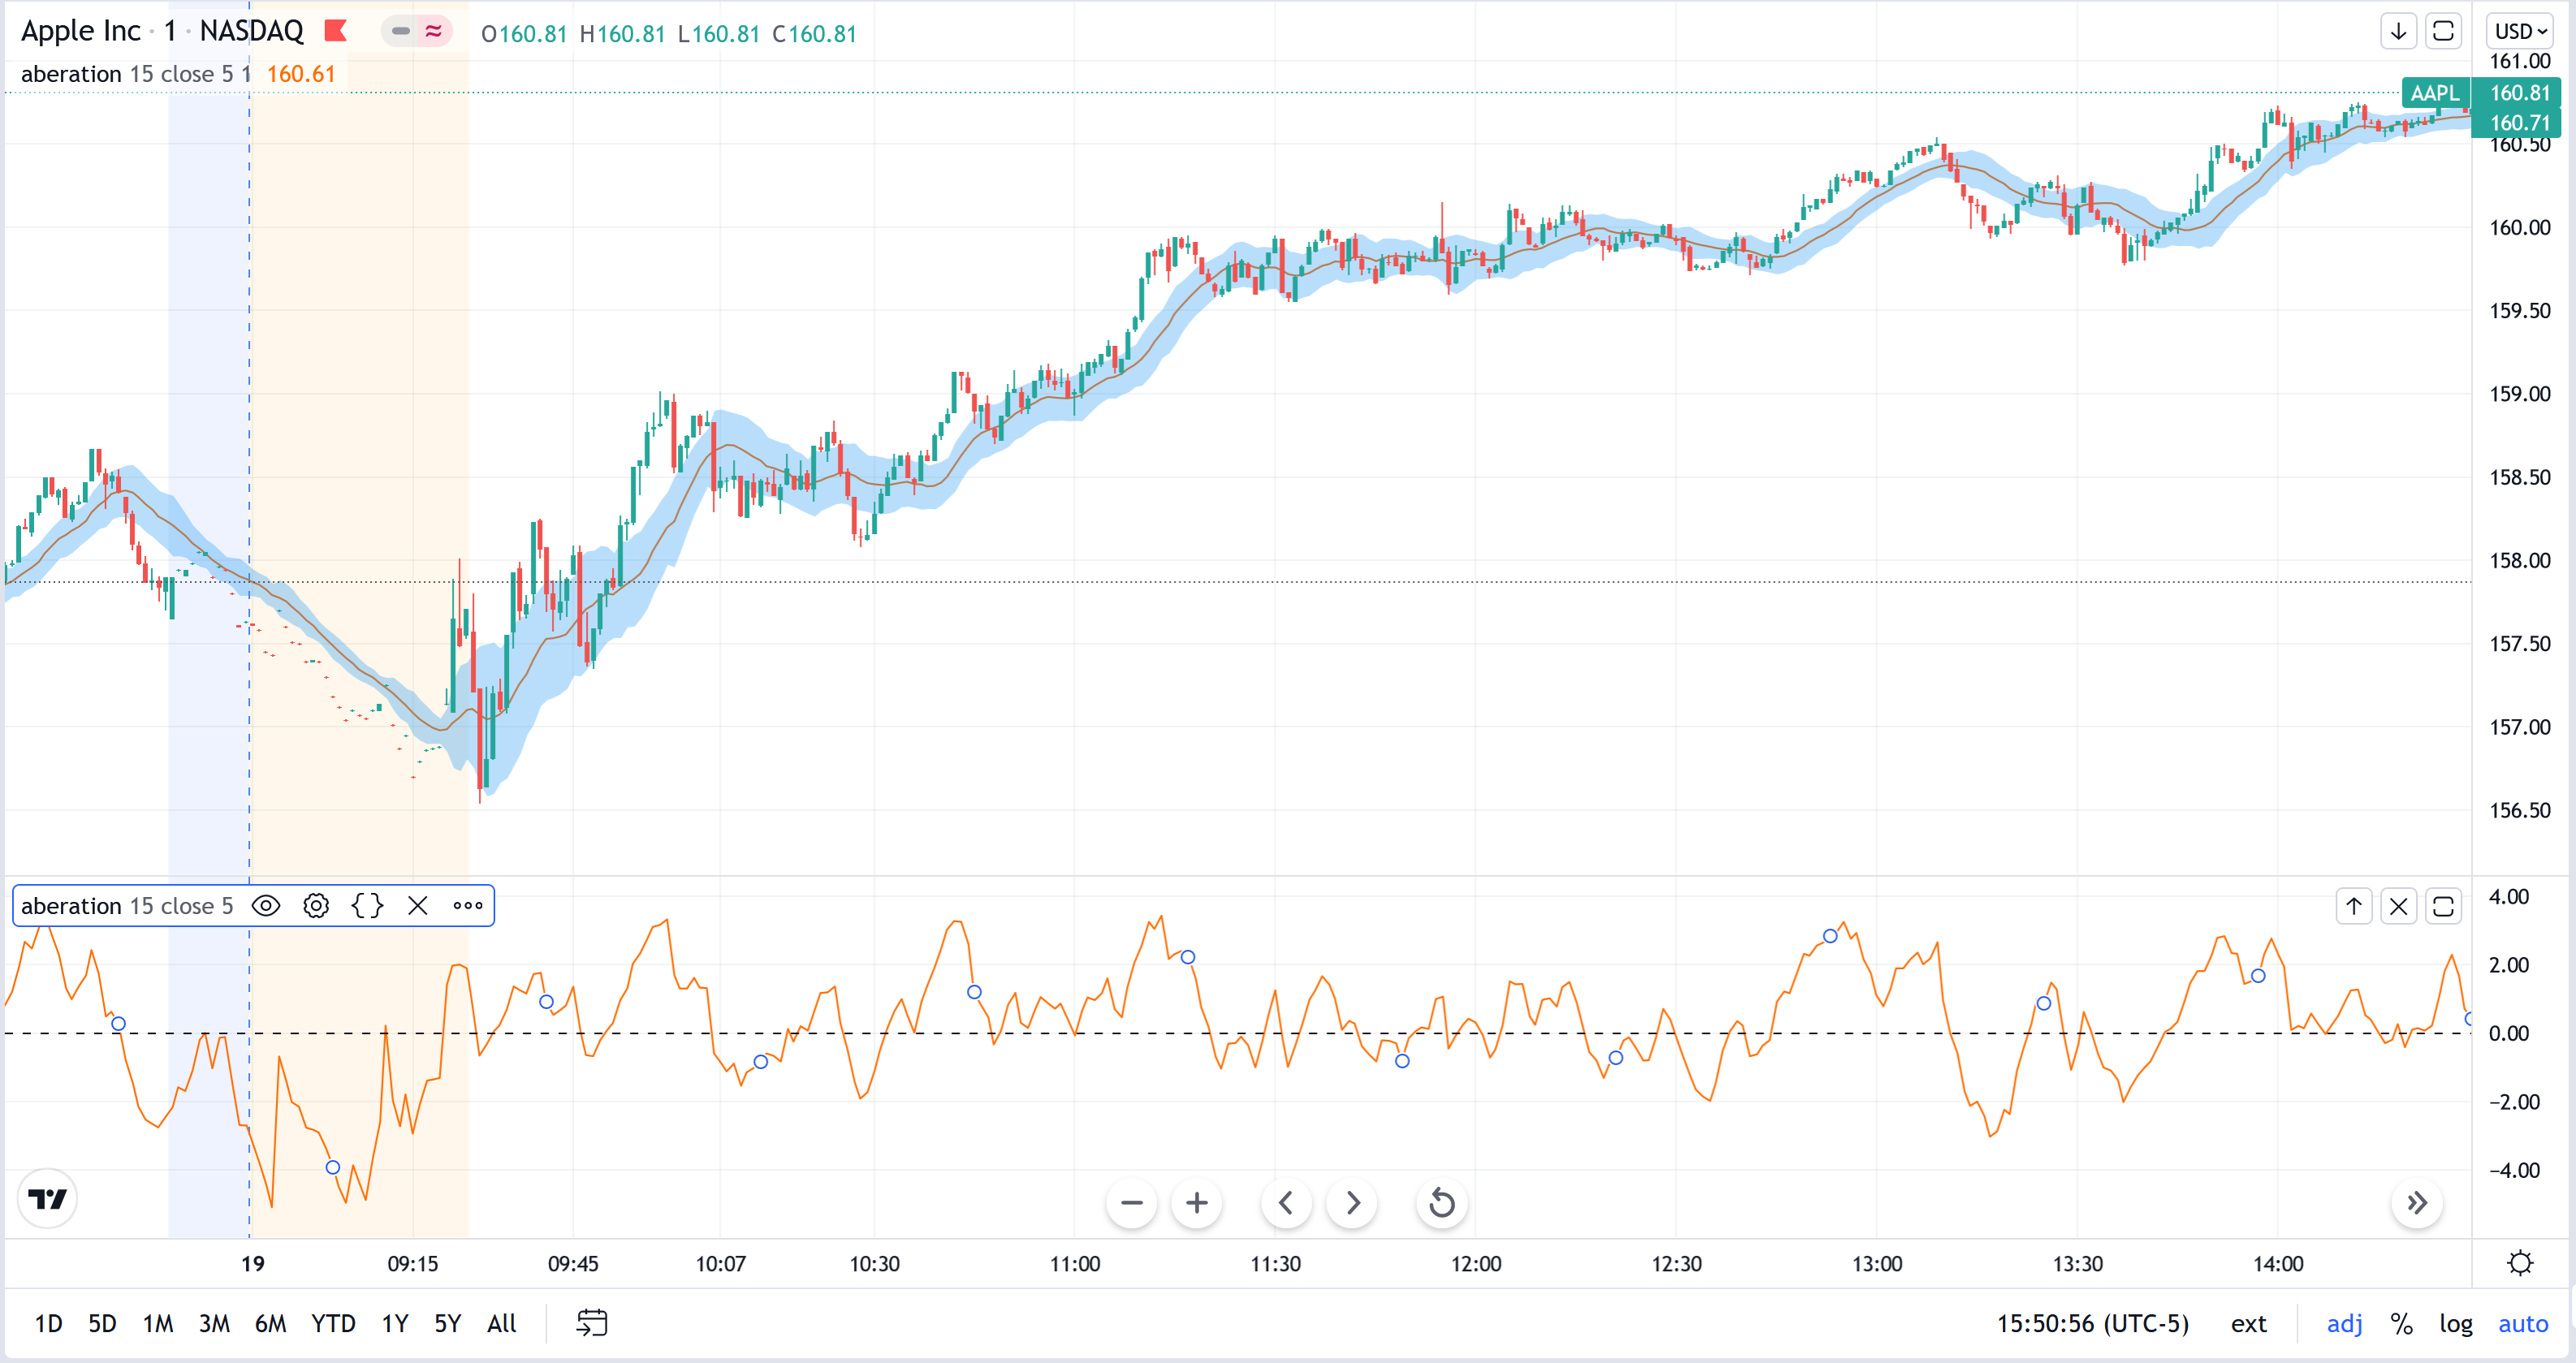Viewport: 2576px width, 1363px height.
Task: Click the 1 minute interval label in title
Action: [170, 31]
